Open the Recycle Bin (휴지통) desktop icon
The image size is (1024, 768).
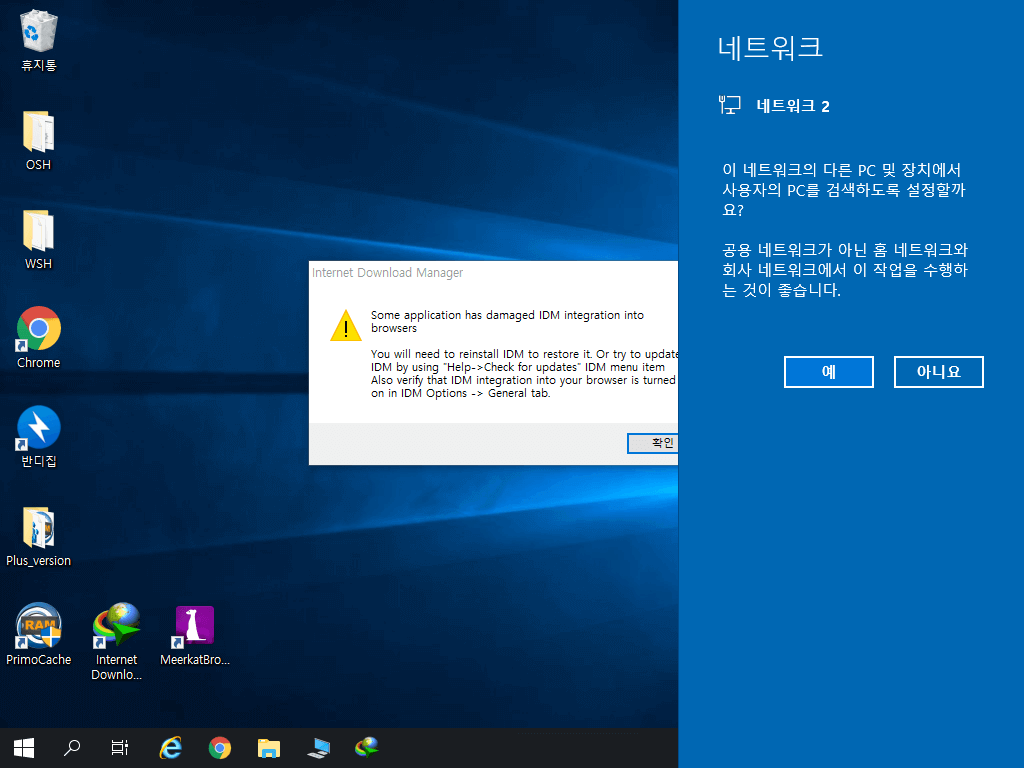coord(39,40)
